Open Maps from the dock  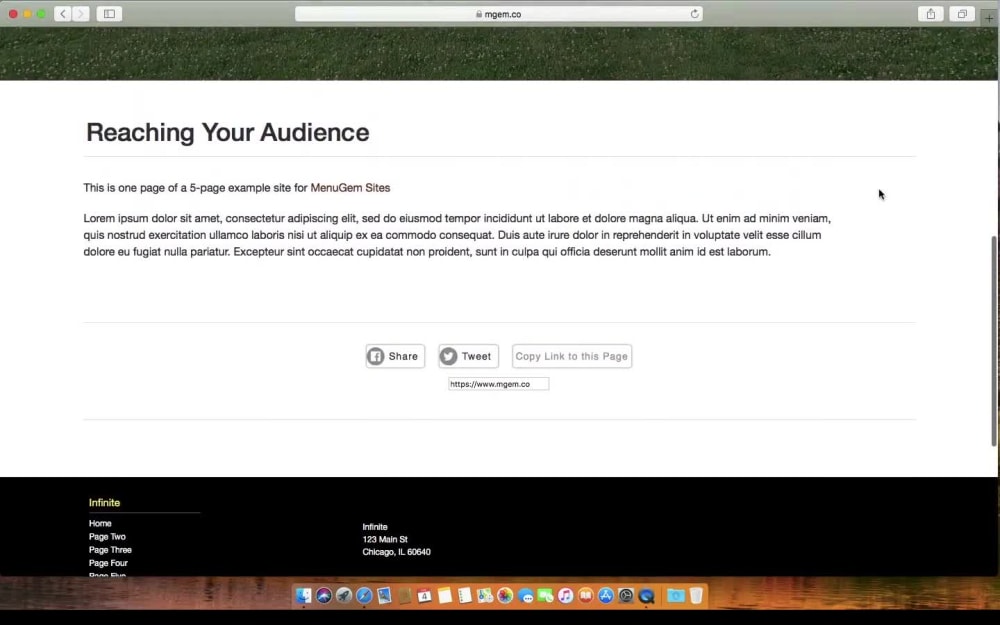tap(485, 596)
